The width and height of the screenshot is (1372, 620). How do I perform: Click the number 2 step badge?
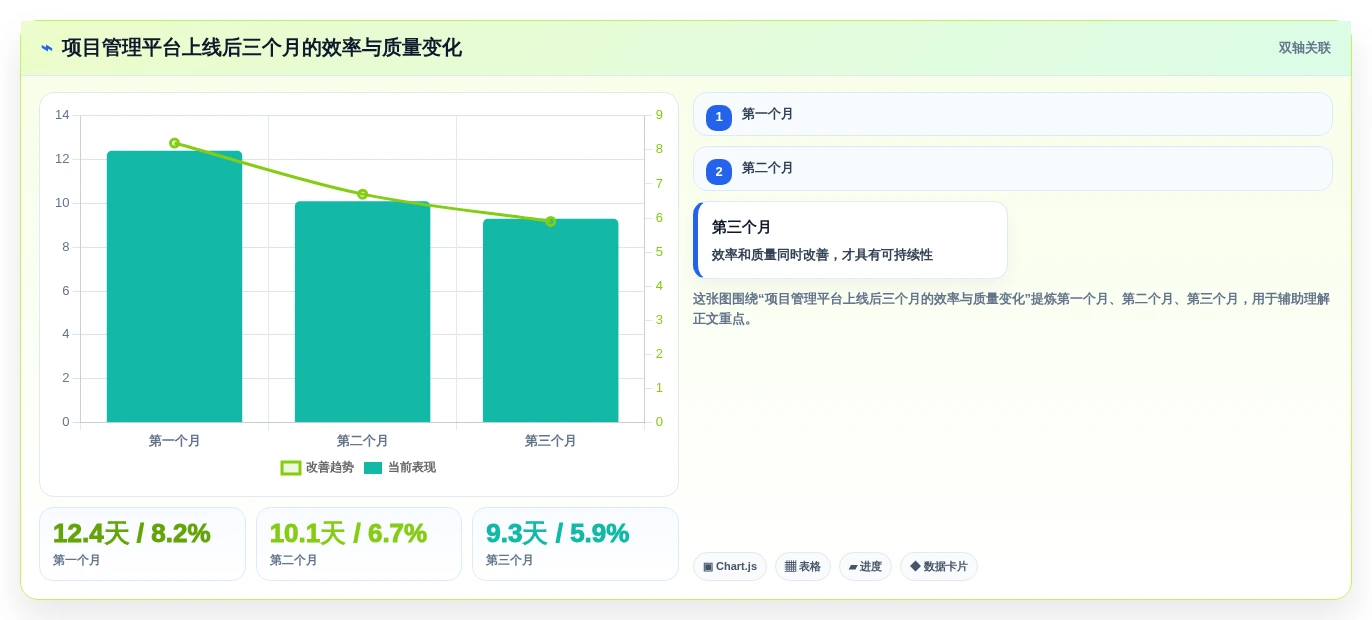[719, 171]
